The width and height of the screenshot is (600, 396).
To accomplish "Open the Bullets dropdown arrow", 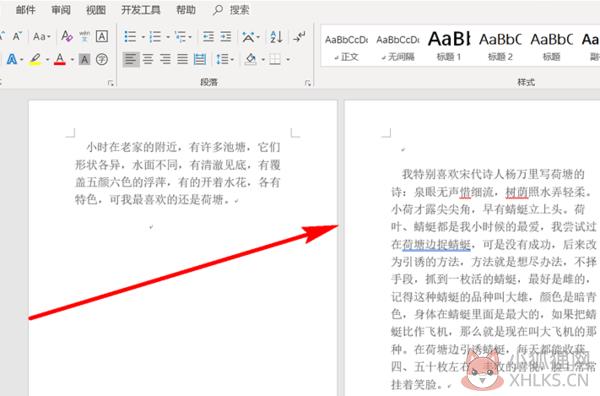I will point(143,37).
